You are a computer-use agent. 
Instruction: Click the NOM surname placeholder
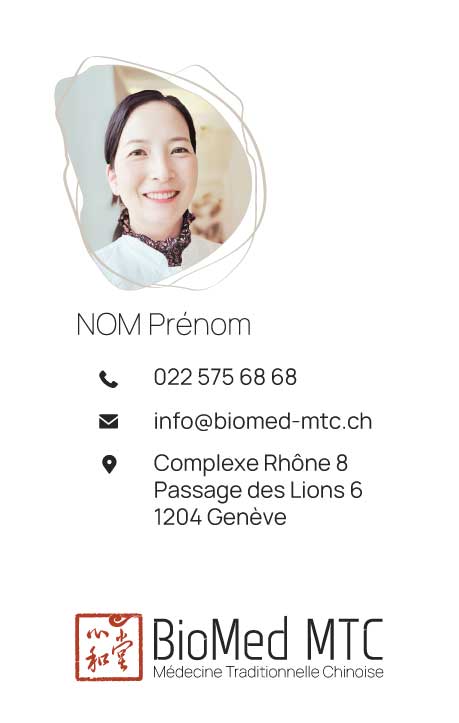click(109, 324)
